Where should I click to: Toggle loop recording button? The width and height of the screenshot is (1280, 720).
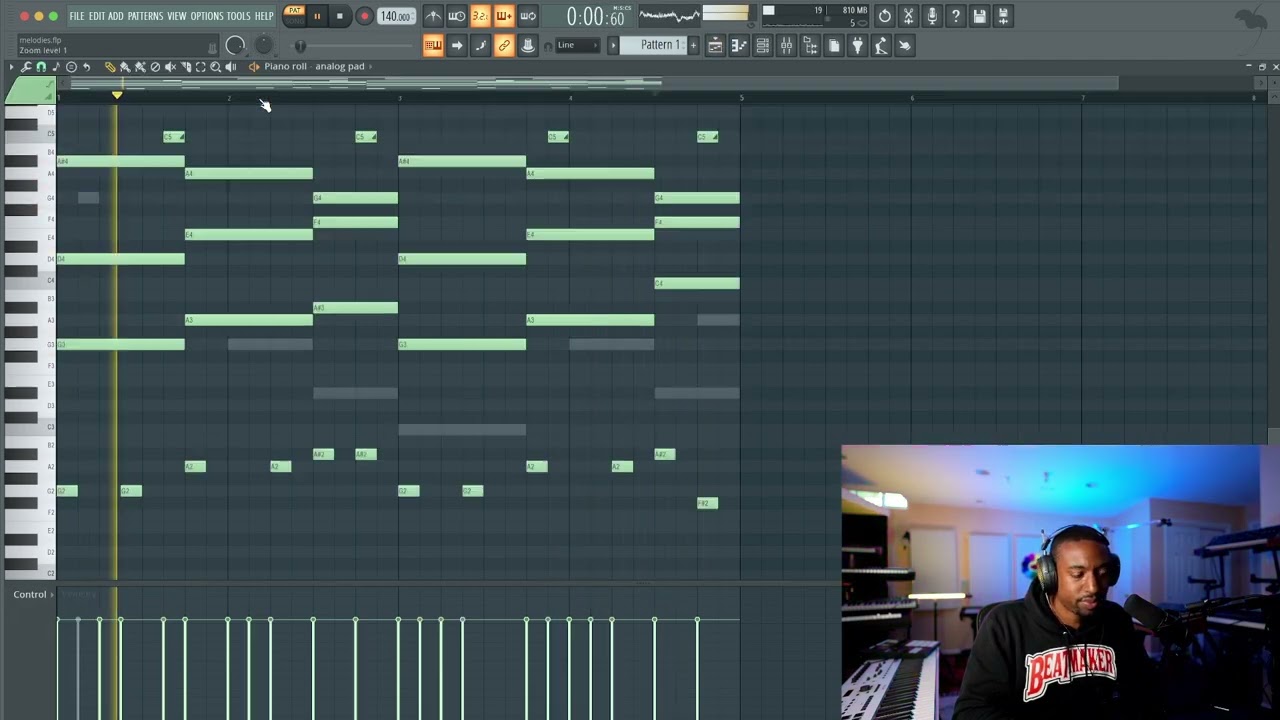tap(528, 16)
